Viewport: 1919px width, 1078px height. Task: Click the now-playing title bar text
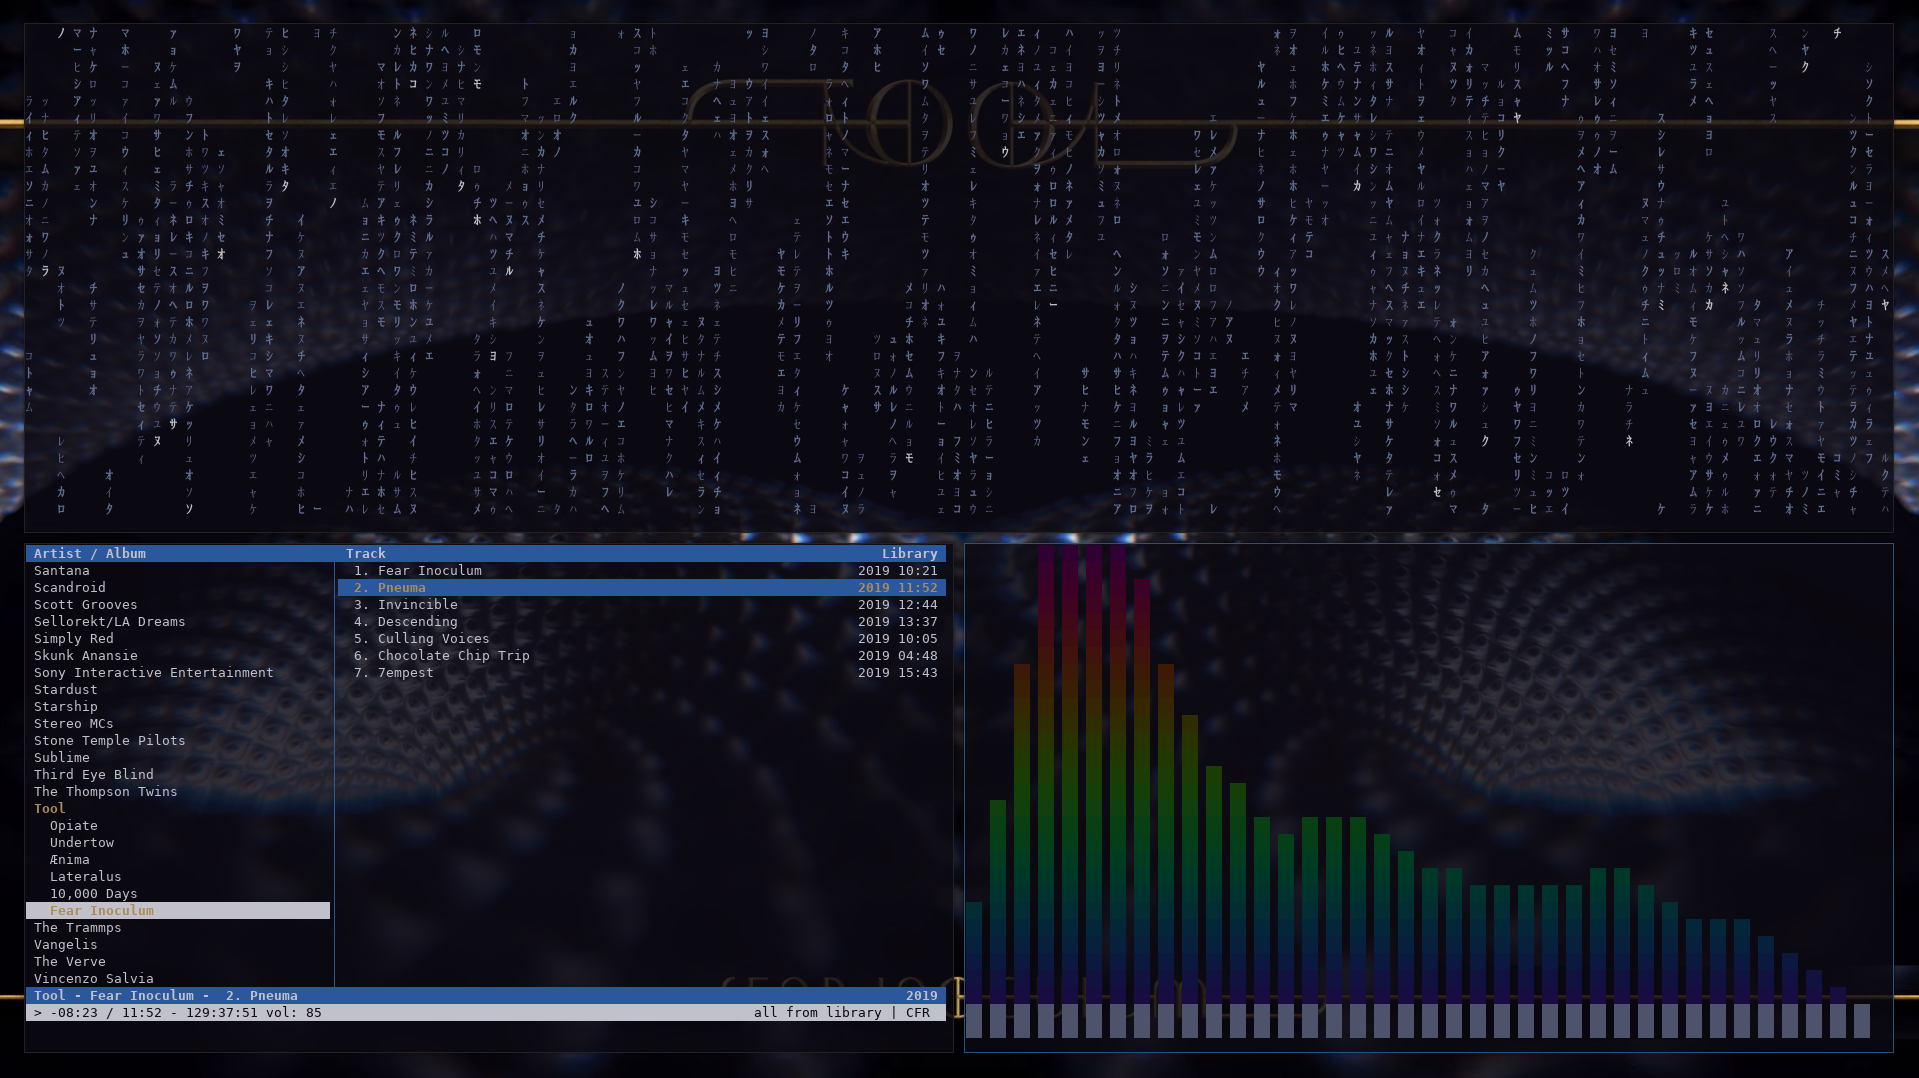pyautogui.click(x=165, y=996)
